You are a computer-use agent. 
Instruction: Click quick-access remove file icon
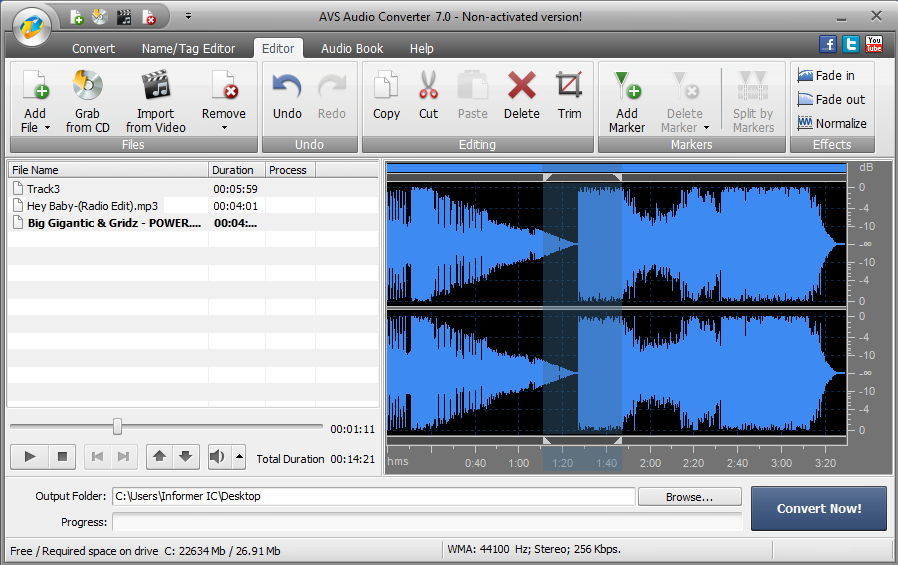click(x=148, y=17)
